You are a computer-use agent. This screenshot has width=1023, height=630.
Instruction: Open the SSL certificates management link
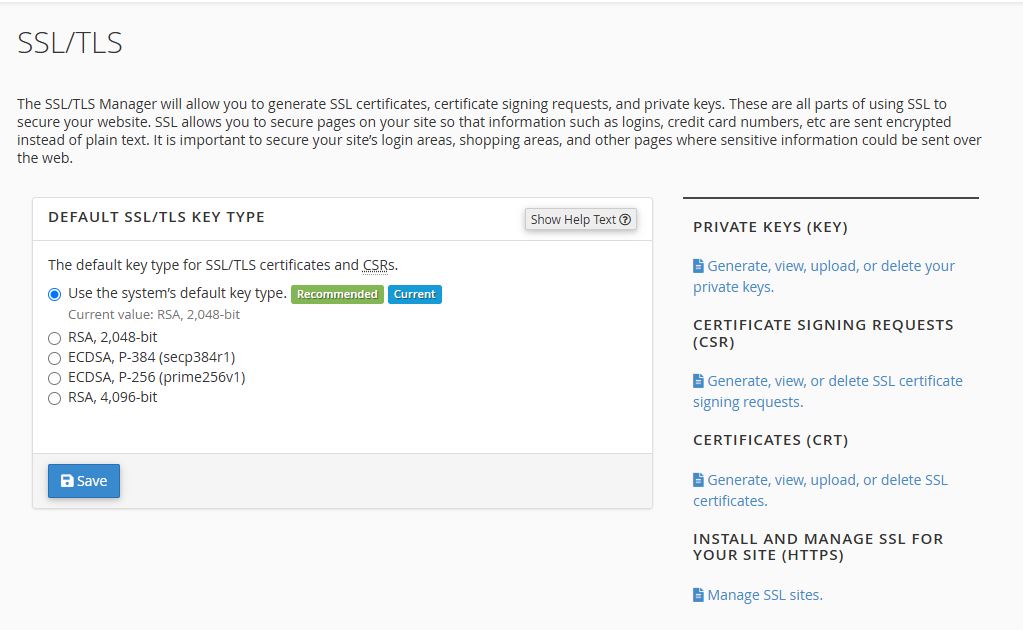pos(826,480)
